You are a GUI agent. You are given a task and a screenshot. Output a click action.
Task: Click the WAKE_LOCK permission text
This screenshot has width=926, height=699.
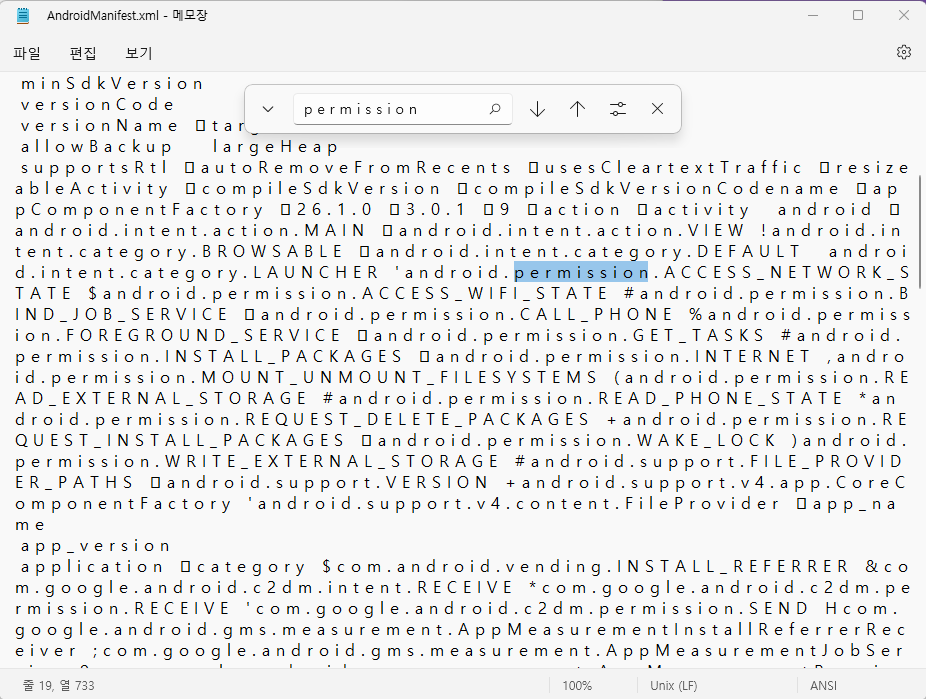[706, 440]
